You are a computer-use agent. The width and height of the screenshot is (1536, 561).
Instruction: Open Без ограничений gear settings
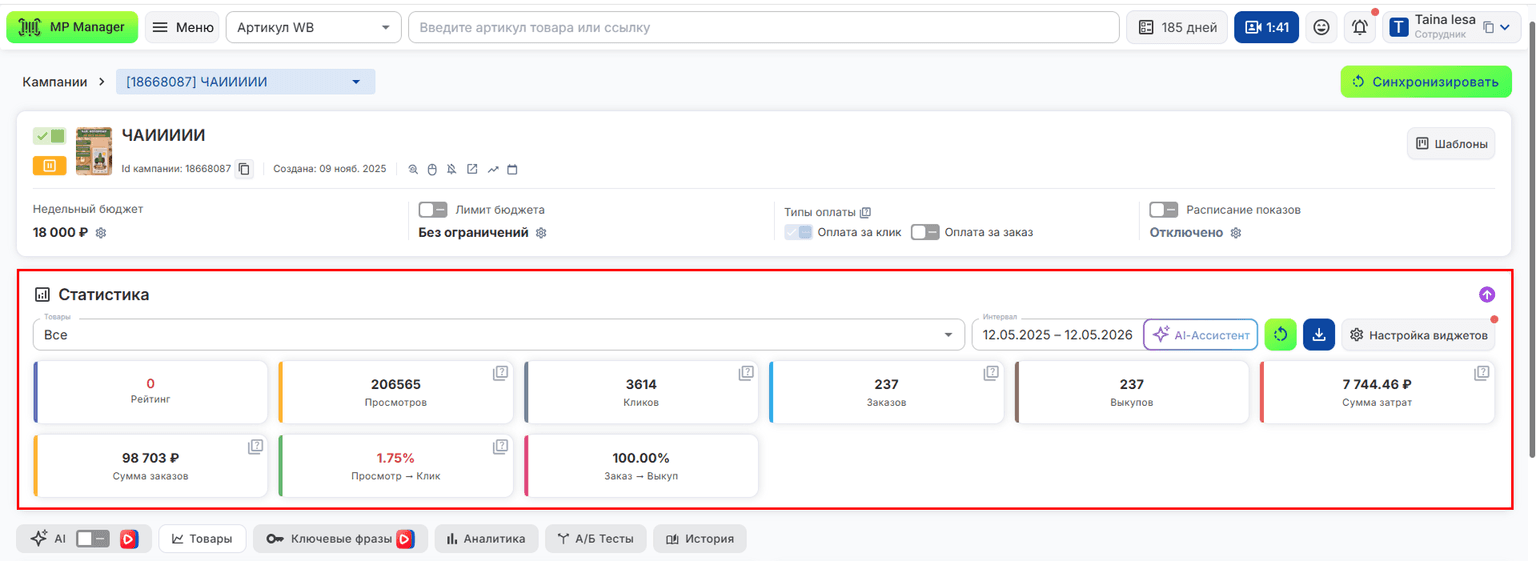(541, 233)
